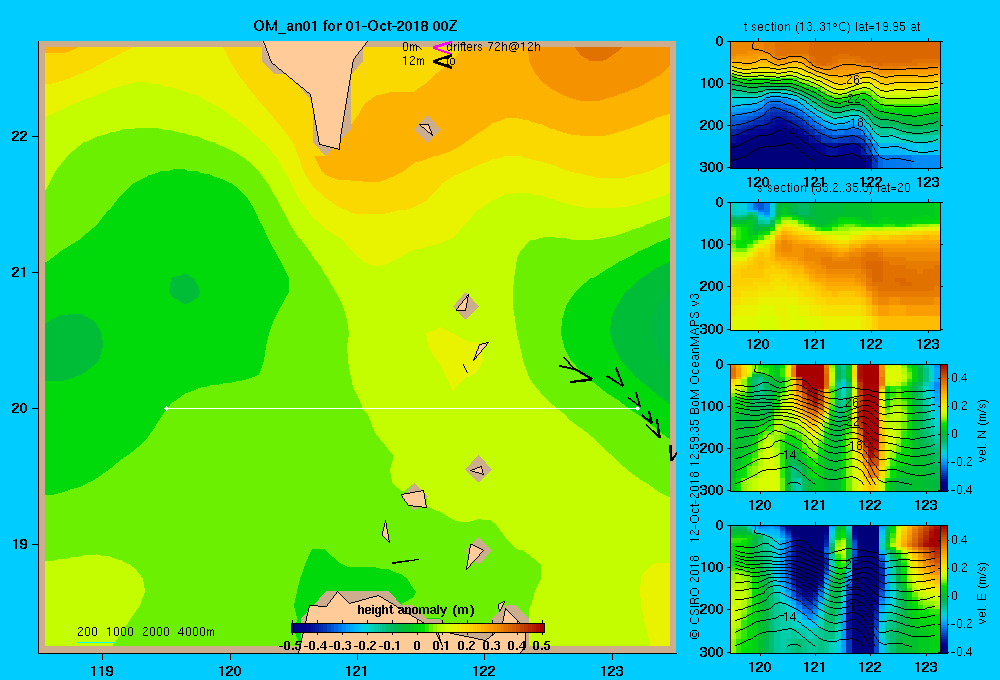Image resolution: width=1000 pixels, height=680 pixels.
Task: Click latitude label '22' on main map
Action: tap(20, 137)
